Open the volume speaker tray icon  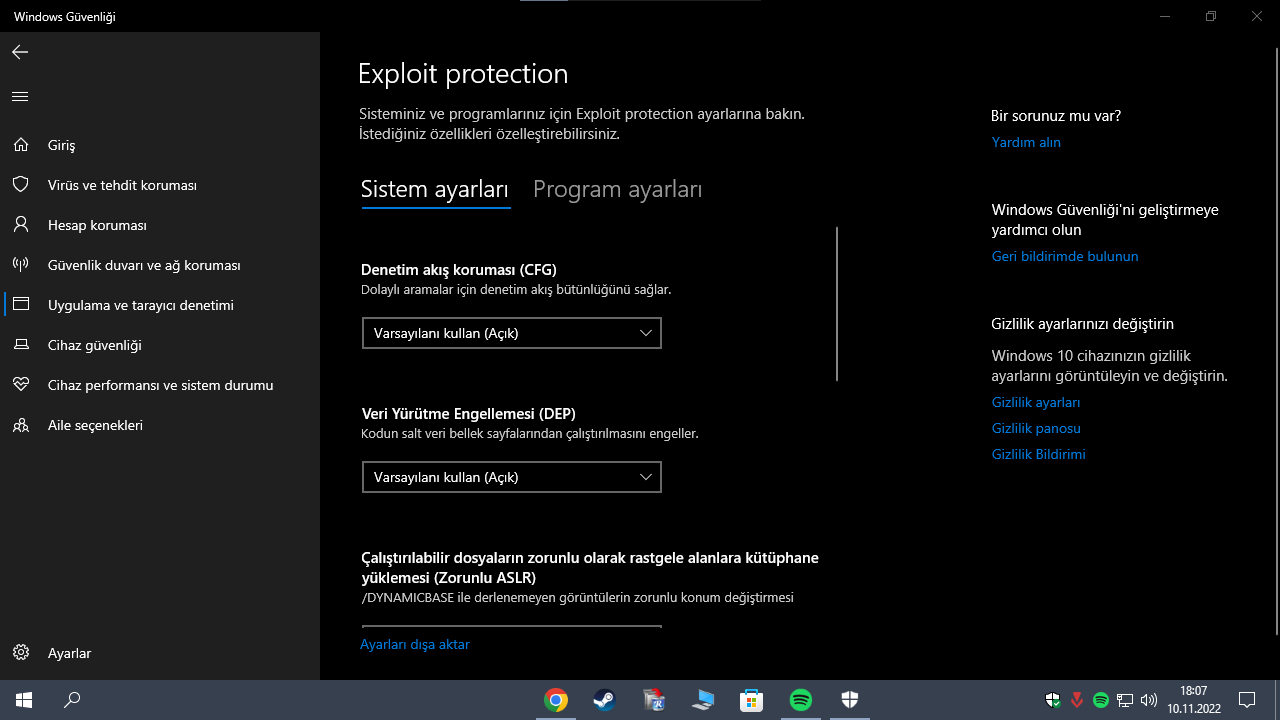1149,700
